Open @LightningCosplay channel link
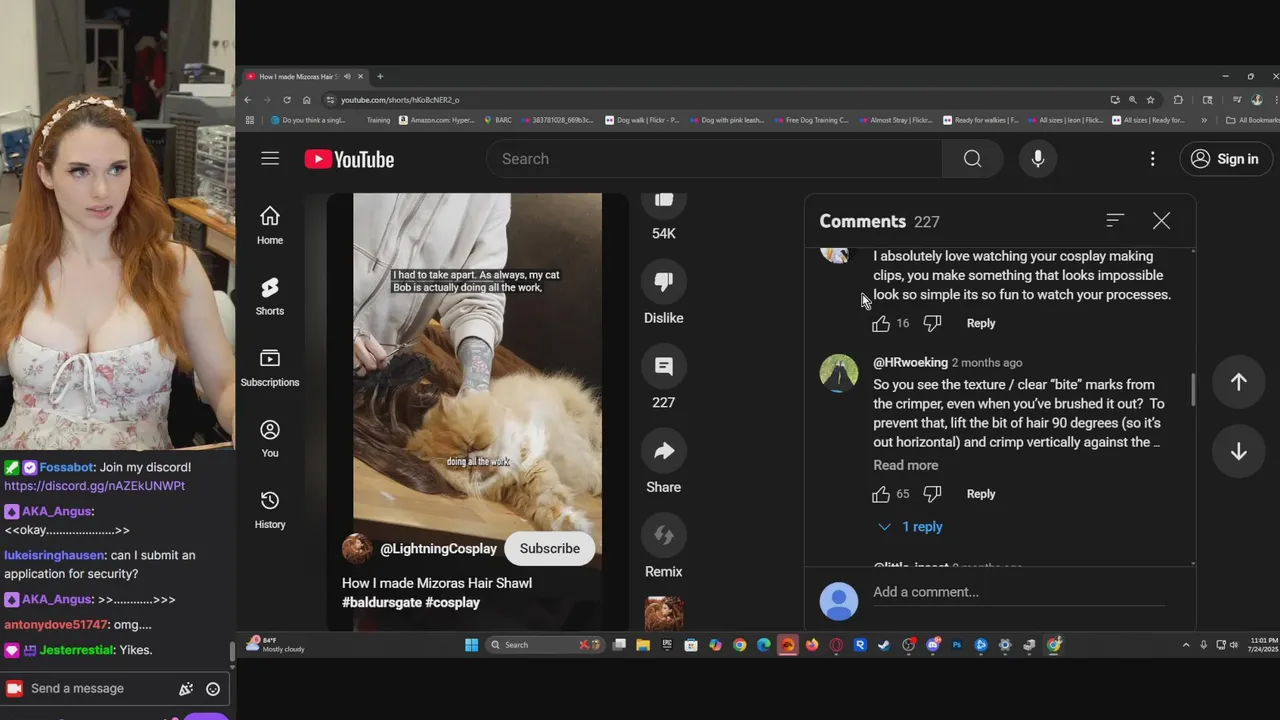 pos(438,549)
